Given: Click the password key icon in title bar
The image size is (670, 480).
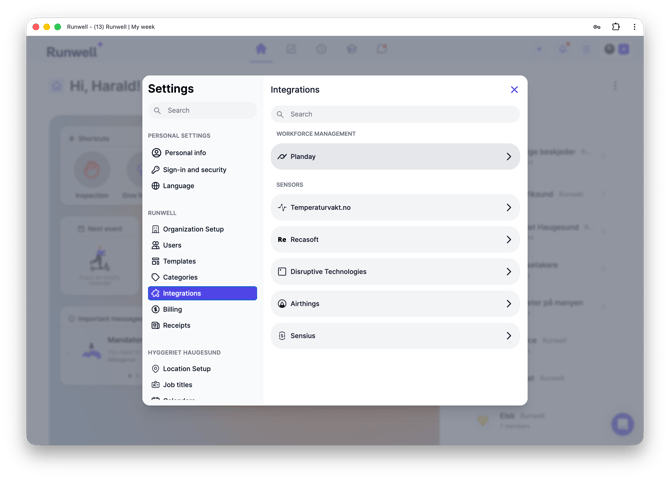Looking at the screenshot, I should pyautogui.click(x=597, y=27).
